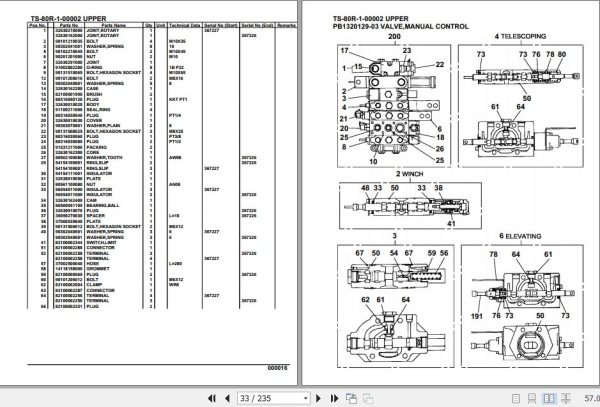
Task: Switch to continuous scrolling layout
Action: 532,398
